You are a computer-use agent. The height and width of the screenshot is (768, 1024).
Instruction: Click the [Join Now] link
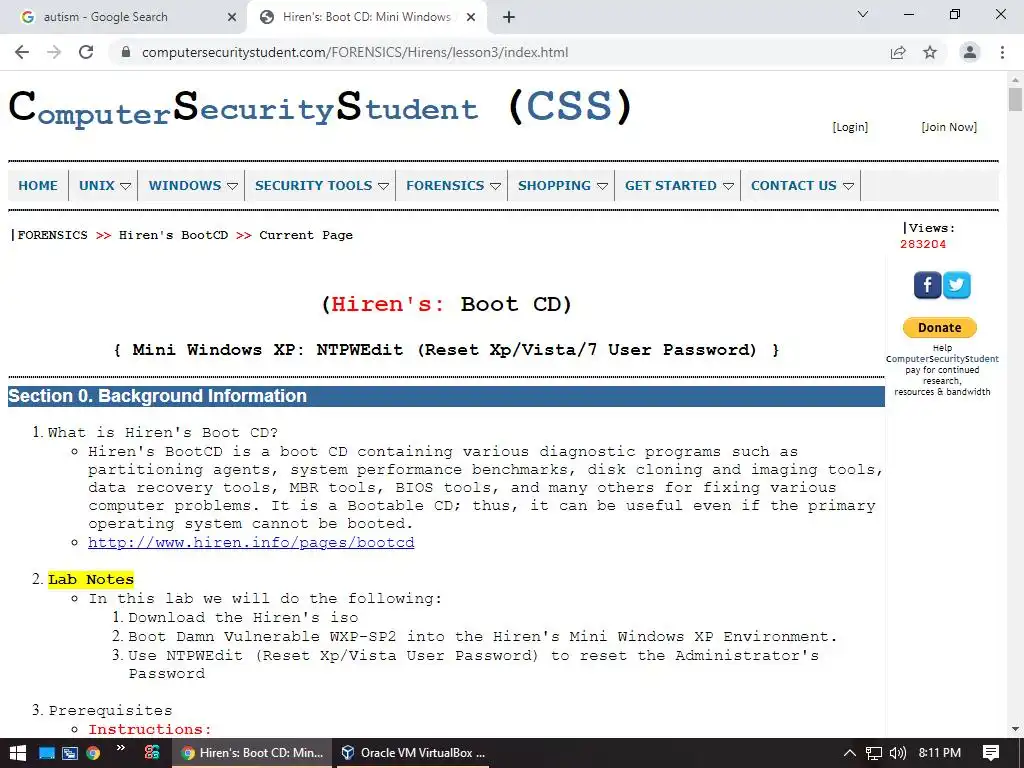tap(949, 127)
